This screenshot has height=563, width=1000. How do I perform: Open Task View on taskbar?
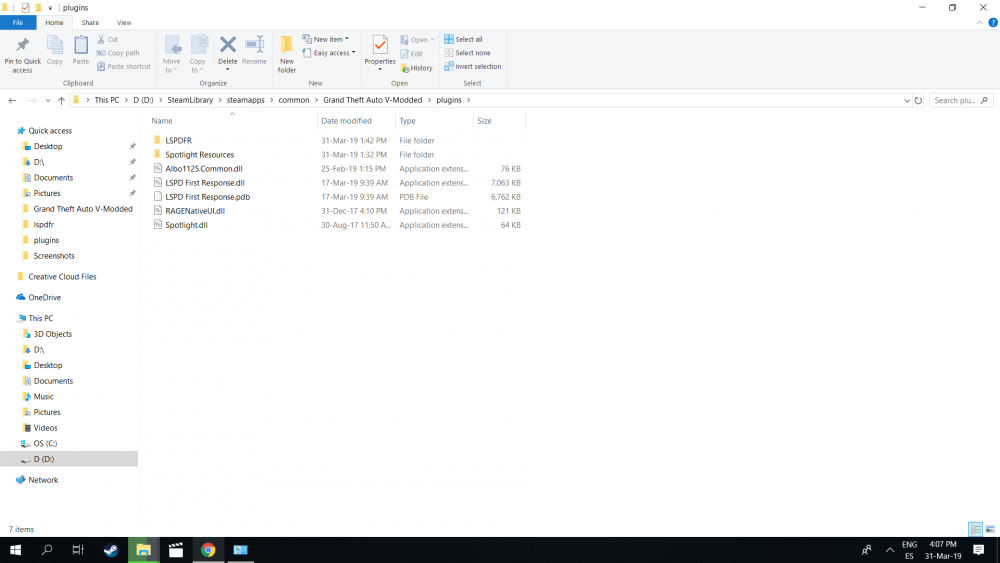[x=78, y=550]
